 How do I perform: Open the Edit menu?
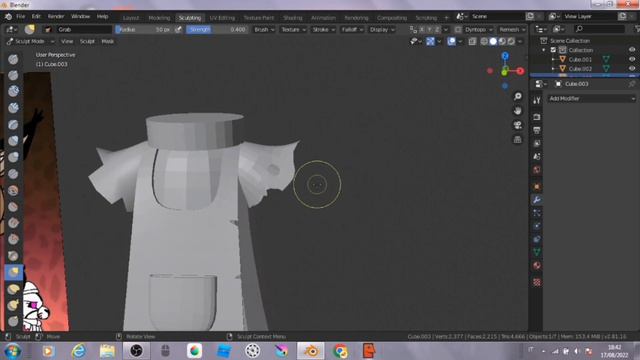pyautogui.click(x=36, y=17)
